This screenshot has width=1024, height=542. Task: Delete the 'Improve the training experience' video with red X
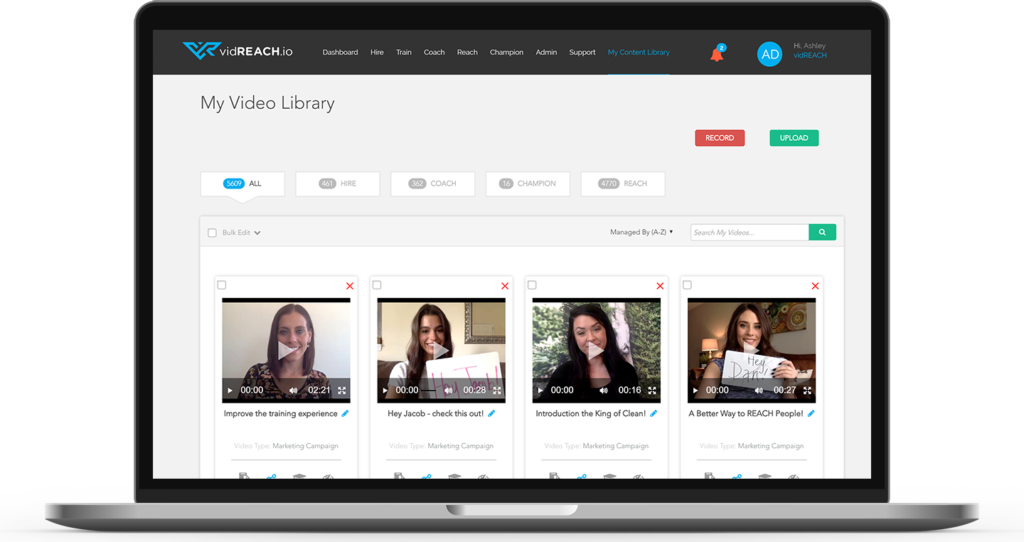[349, 286]
